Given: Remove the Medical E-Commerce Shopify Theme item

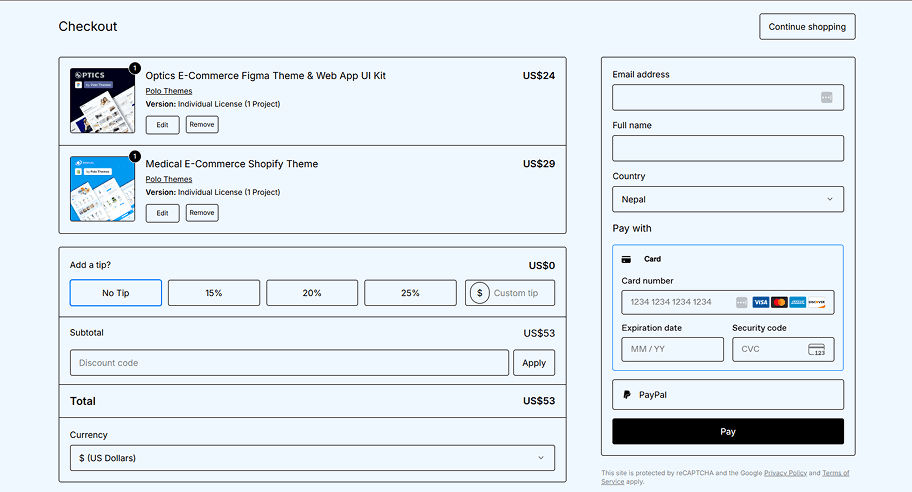Looking at the screenshot, I should tap(202, 213).
